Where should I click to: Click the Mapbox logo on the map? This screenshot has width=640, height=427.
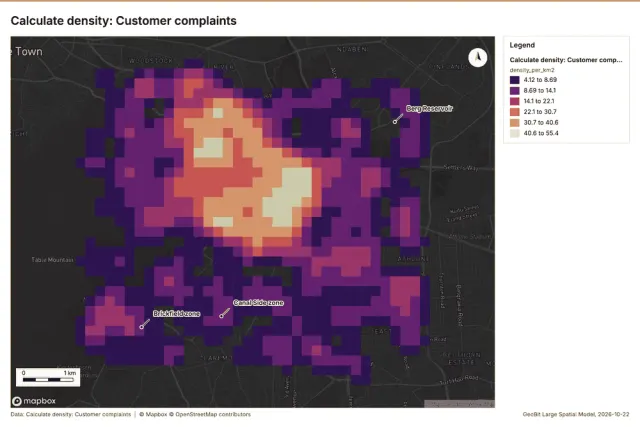pyautogui.click(x=34, y=401)
